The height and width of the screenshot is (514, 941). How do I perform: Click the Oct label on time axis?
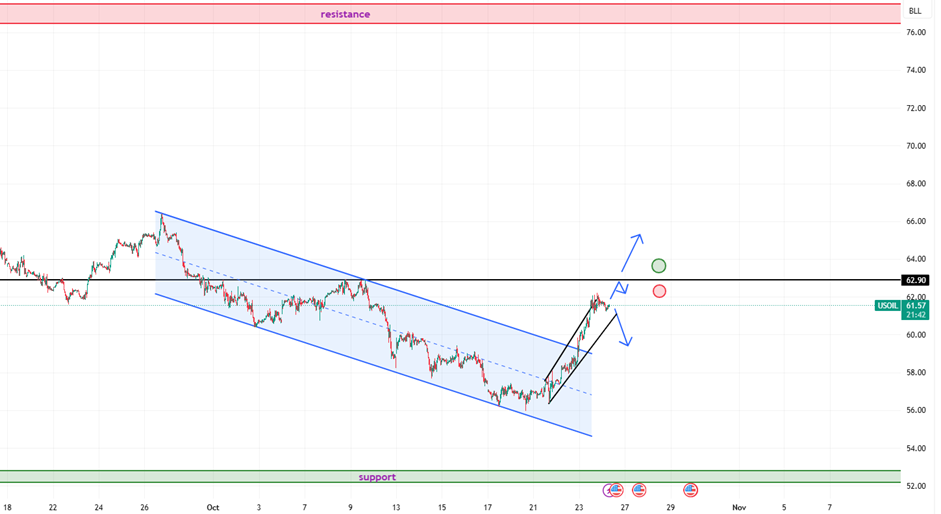tap(212, 507)
